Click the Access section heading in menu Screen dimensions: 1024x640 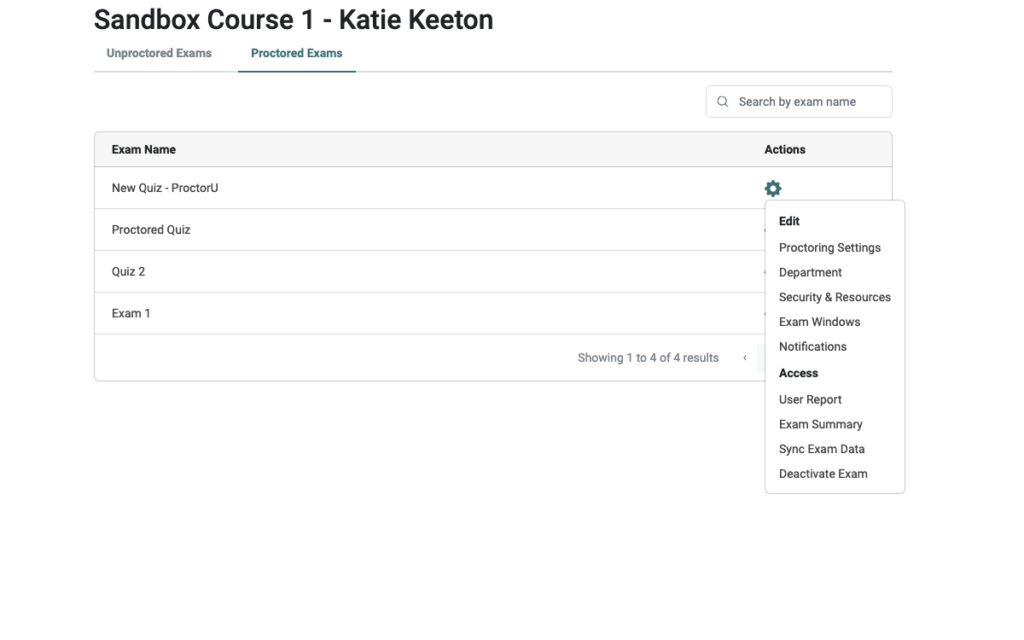pos(798,374)
